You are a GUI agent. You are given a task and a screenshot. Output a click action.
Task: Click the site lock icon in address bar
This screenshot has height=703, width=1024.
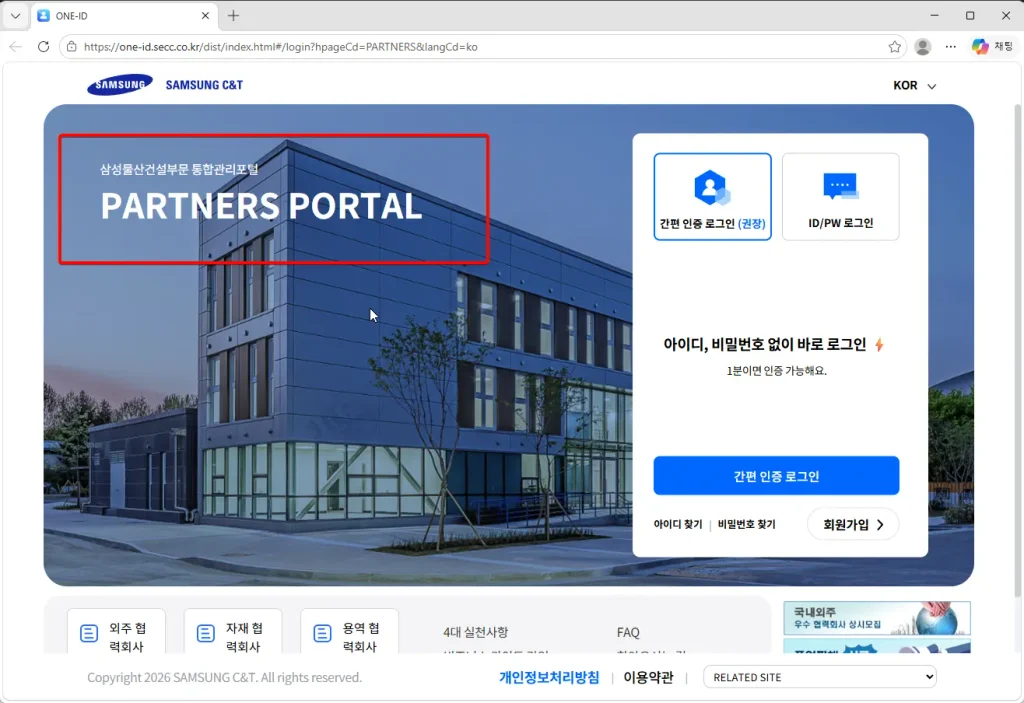72,46
